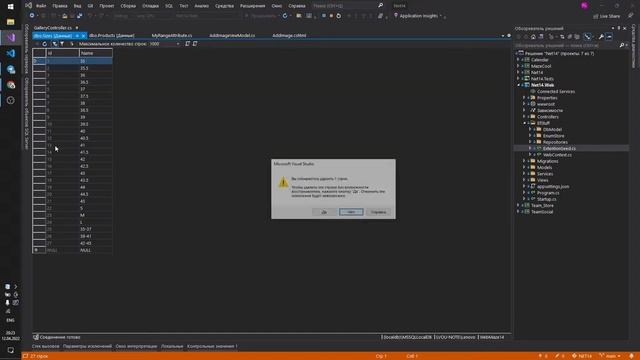Toggle the highlighted sync view icon in Solution Explorer
This screenshot has height=360, width=640.
click(x=587, y=37)
